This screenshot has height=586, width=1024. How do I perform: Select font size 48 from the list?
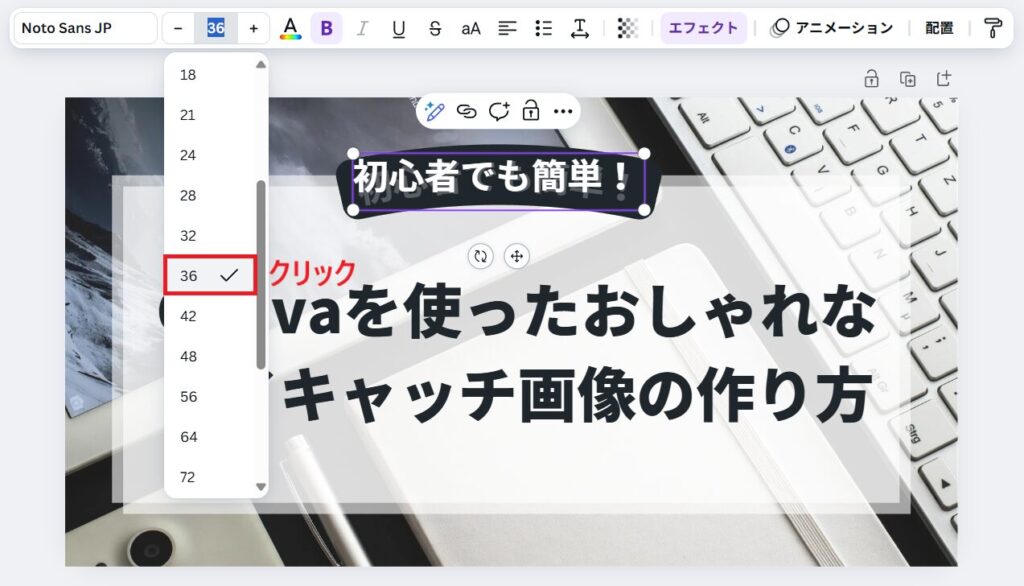188,356
